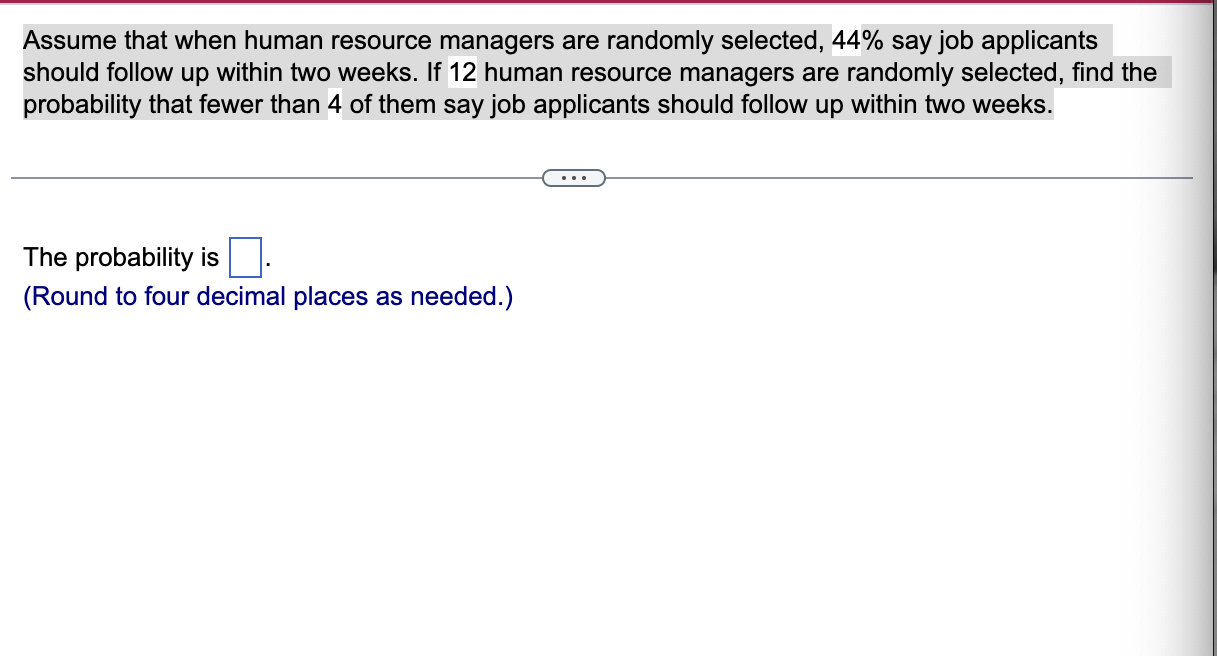Click the gray highlighted question area
Screen dimensions: 1217x656
pos(590,72)
